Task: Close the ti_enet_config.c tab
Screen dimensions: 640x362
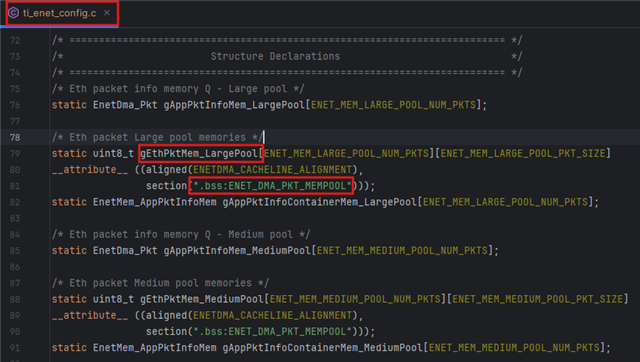Action: click(107, 13)
